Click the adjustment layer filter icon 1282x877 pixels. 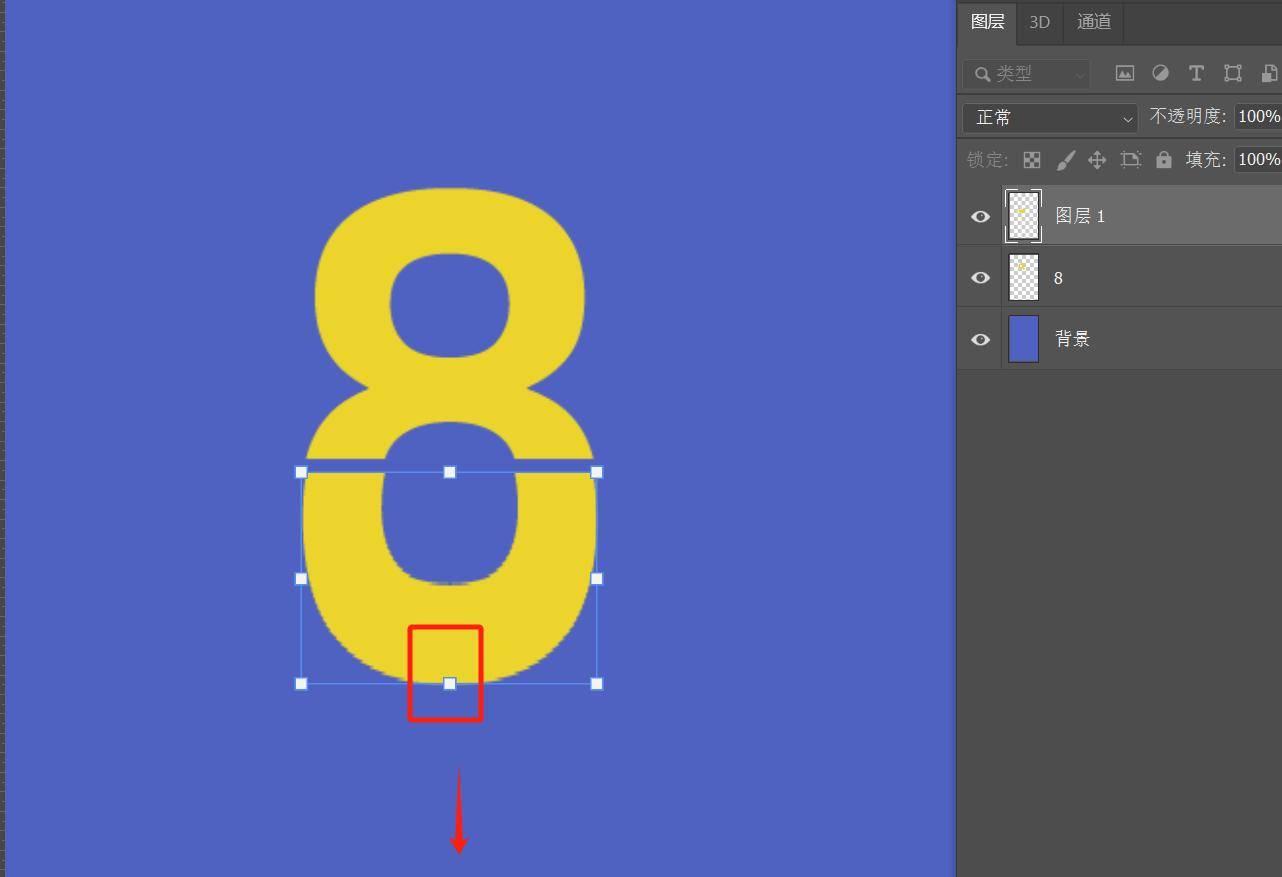pyautogui.click(x=1161, y=73)
